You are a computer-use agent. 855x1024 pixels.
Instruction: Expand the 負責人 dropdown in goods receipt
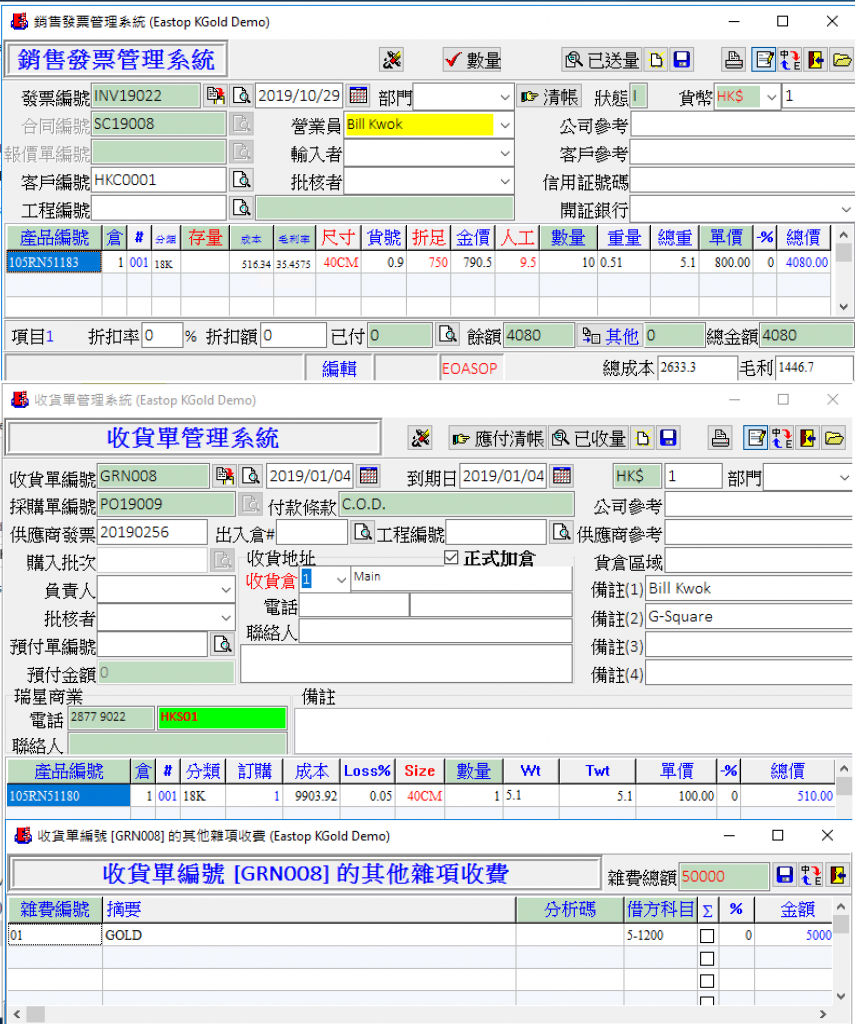tap(225, 590)
